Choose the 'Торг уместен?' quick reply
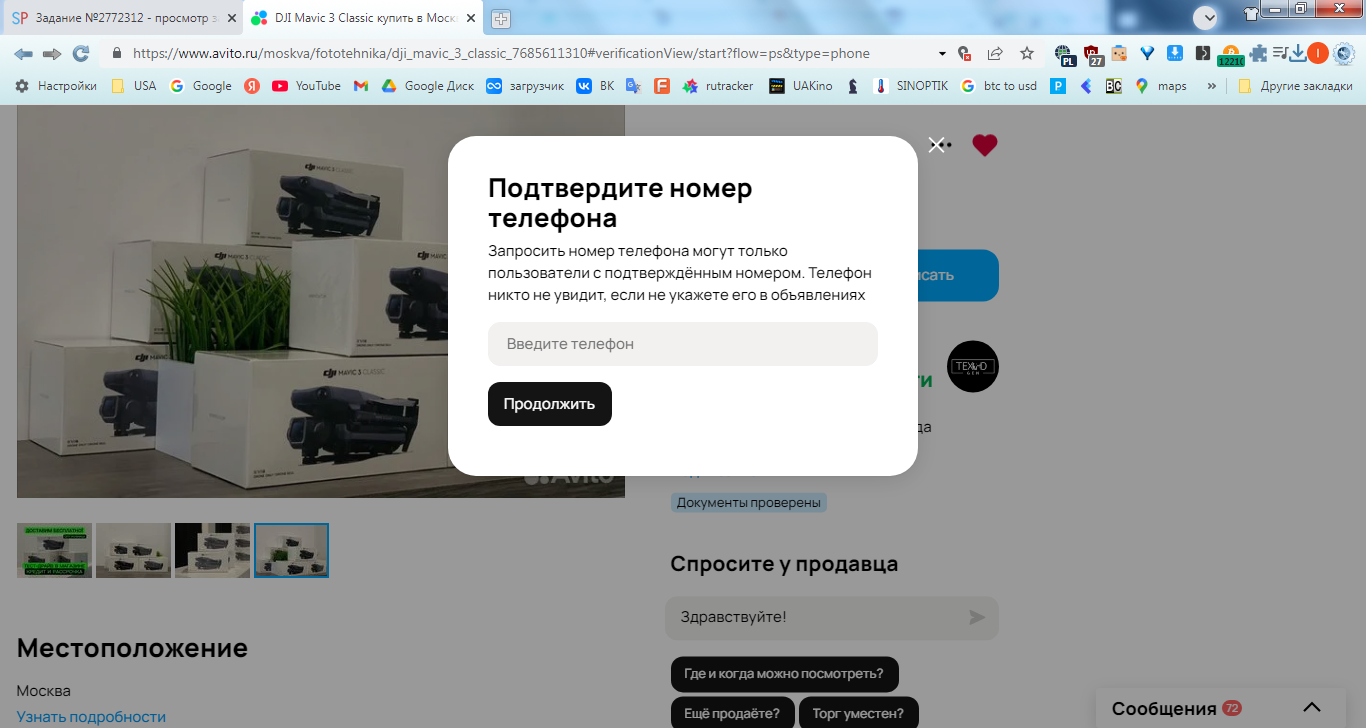The height and width of the screenshot is (728, 1366). pyautogui.click(x=858, y=712)
